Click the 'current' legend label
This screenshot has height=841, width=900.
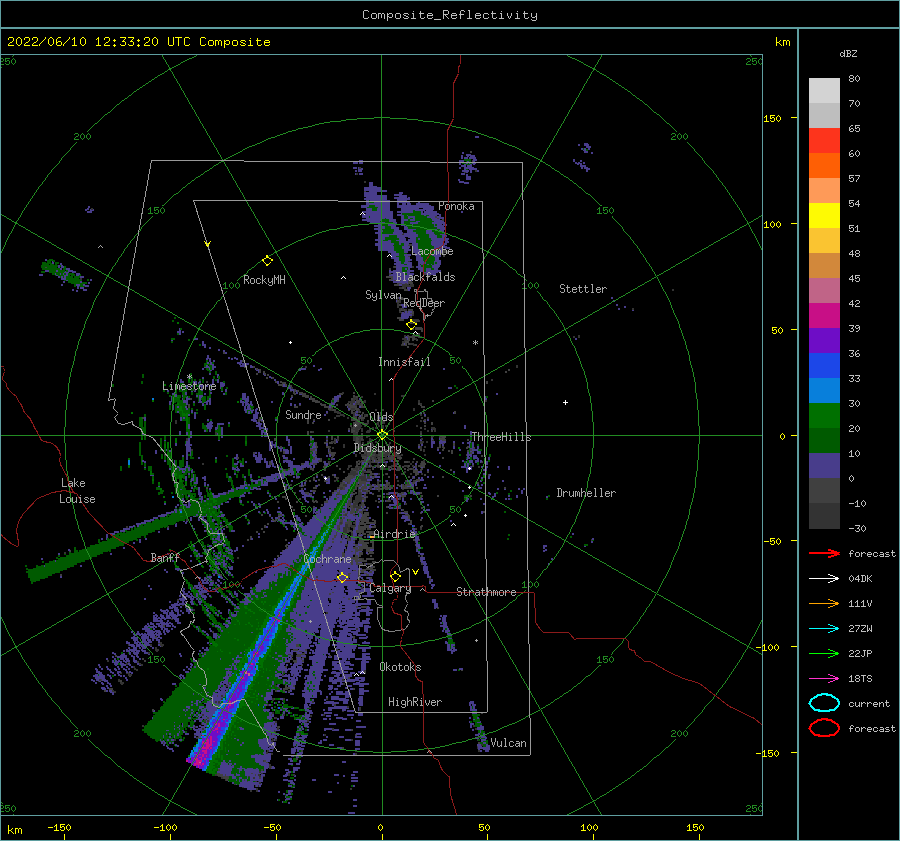869,703
